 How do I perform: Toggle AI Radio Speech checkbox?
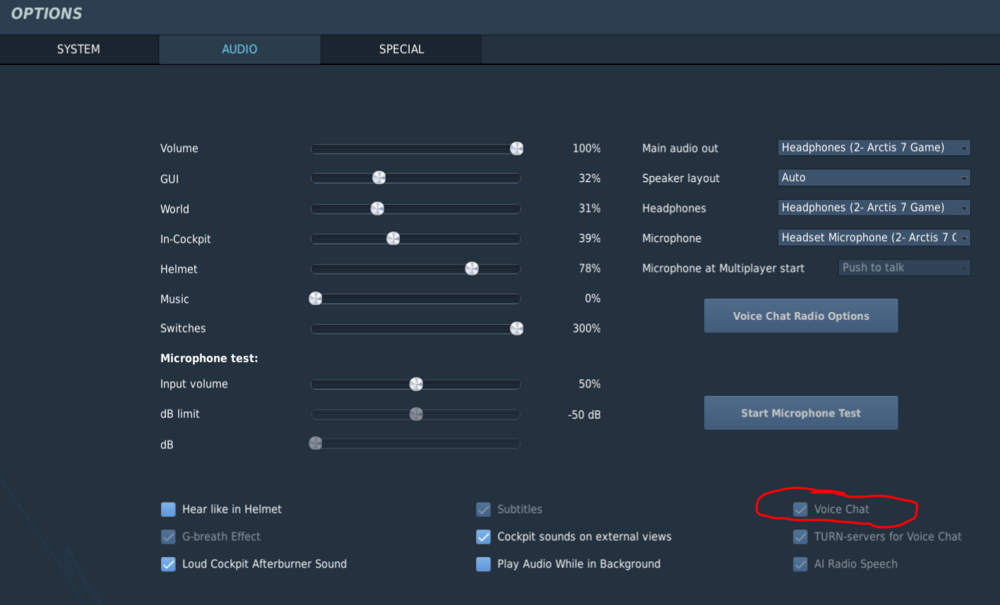click(x=800, y=564)
